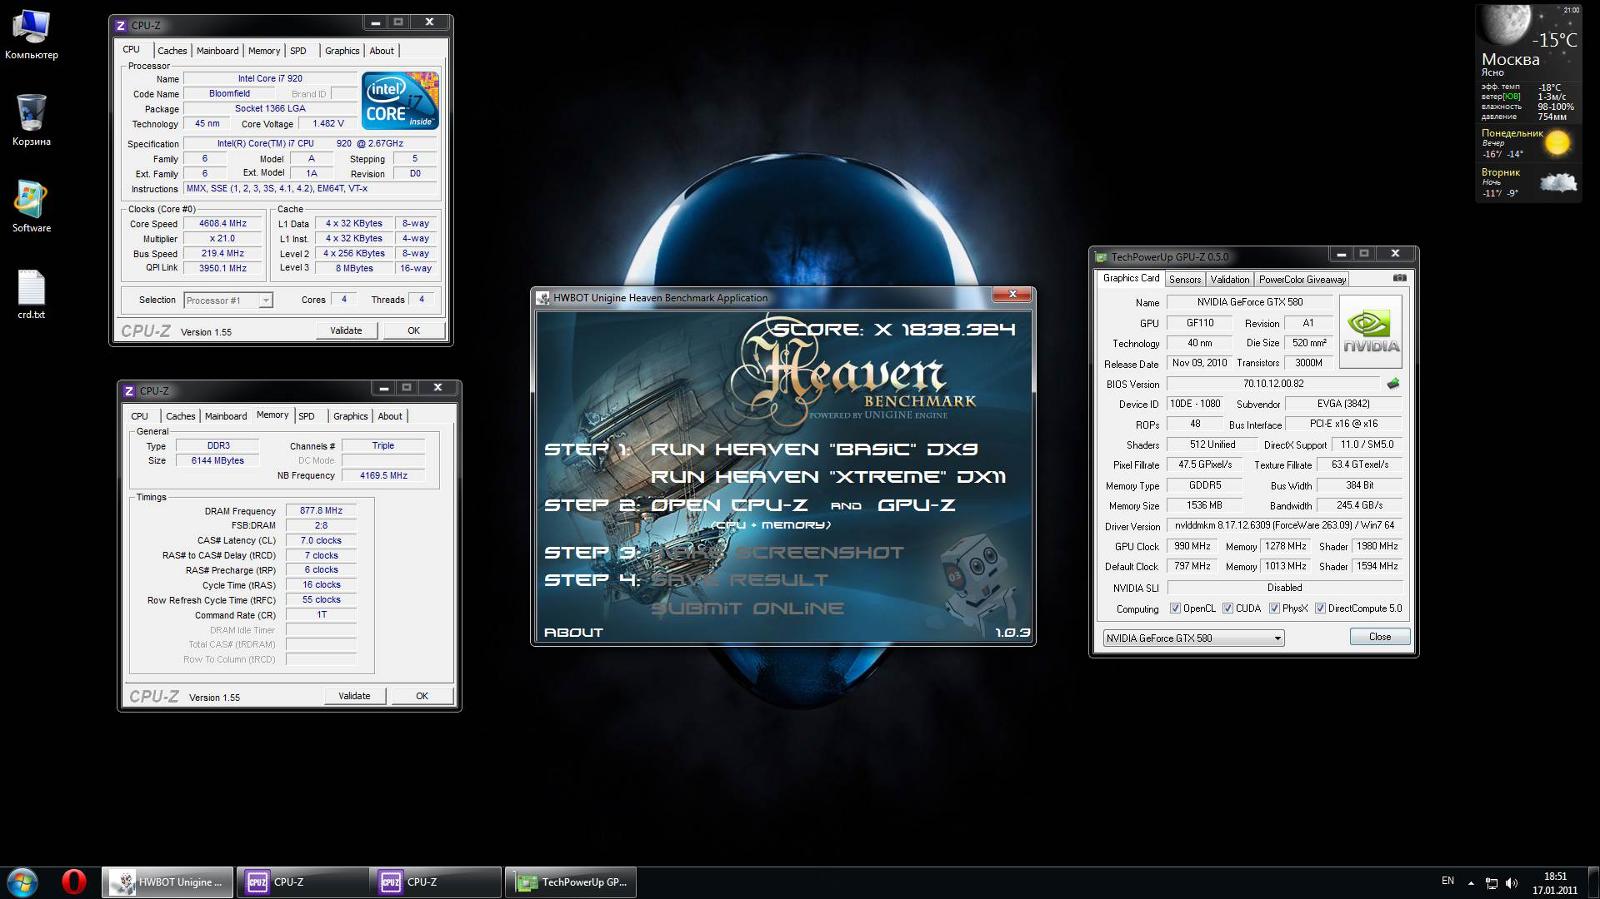
Task: Click OK in Memory CPU-Z window
Action: pyautogui.click(x=422, y=696)
